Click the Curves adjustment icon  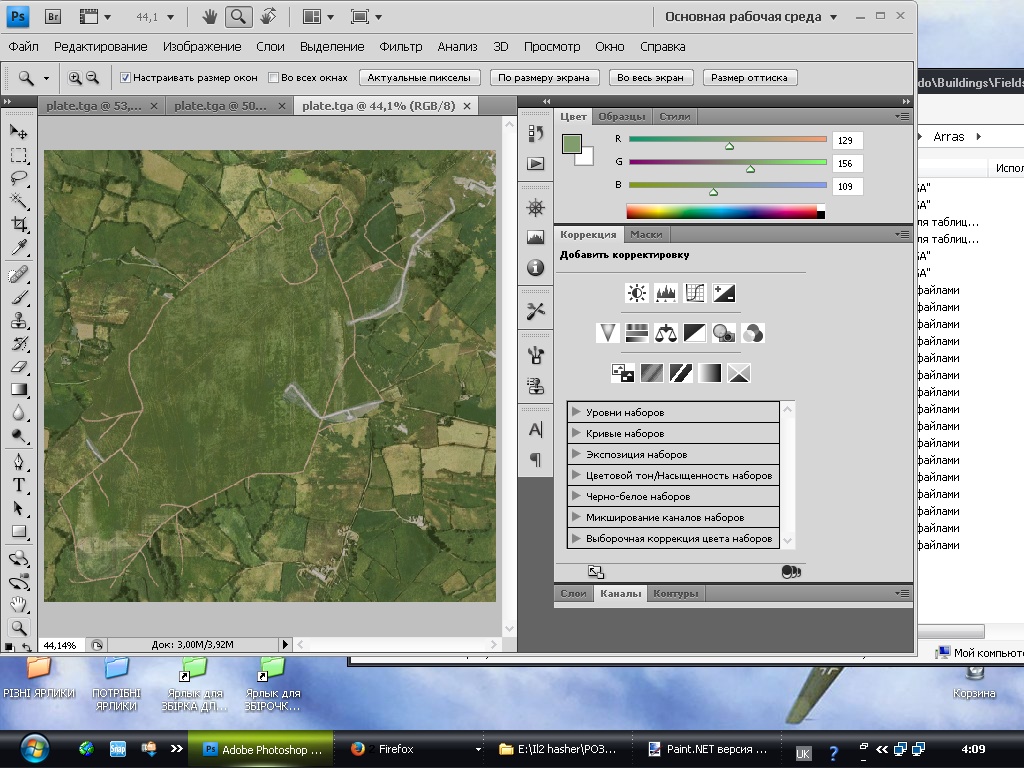695,293
